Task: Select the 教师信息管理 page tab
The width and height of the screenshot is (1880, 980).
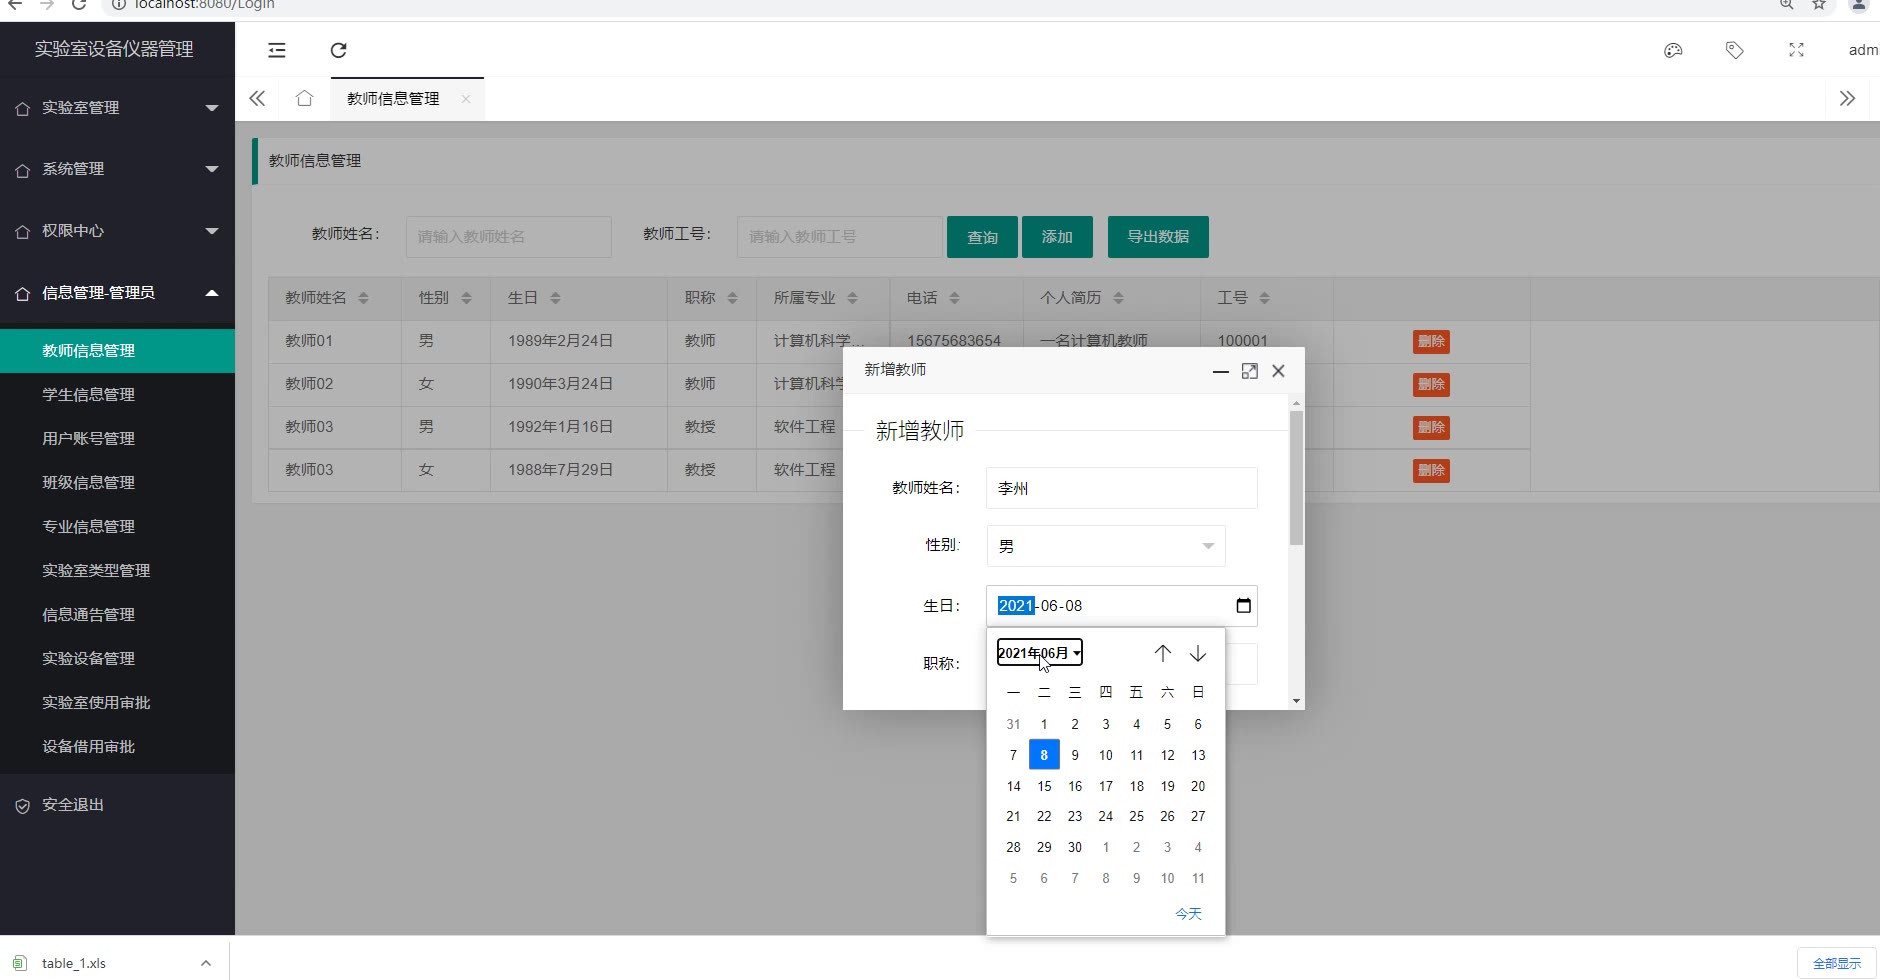Action: click(393, 98)
